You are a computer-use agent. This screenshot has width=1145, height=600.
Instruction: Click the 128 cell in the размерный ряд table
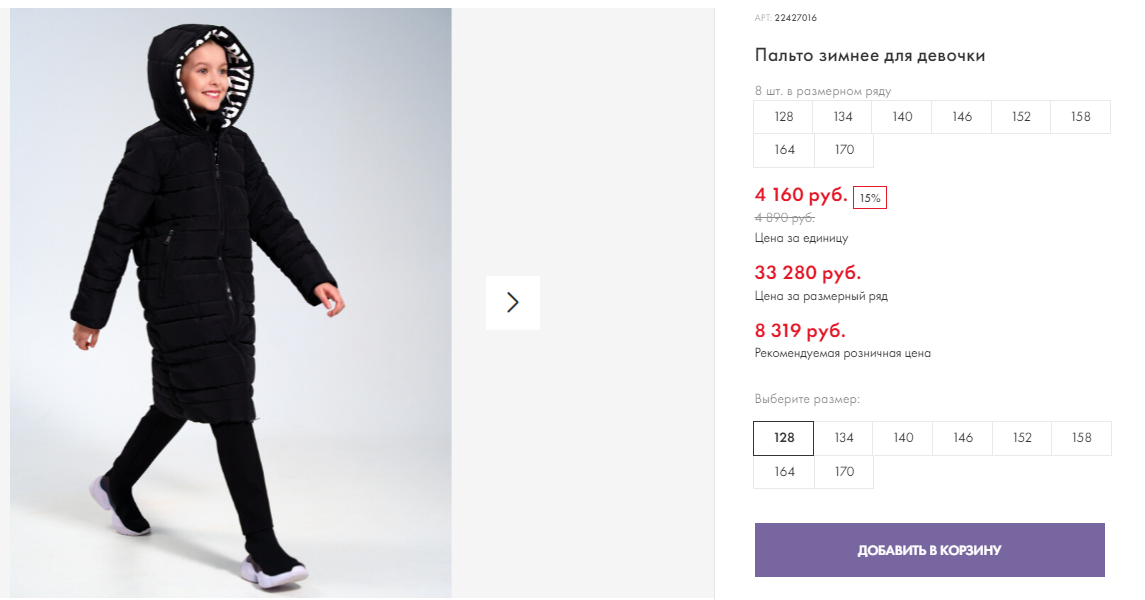[x=784, y=117]
